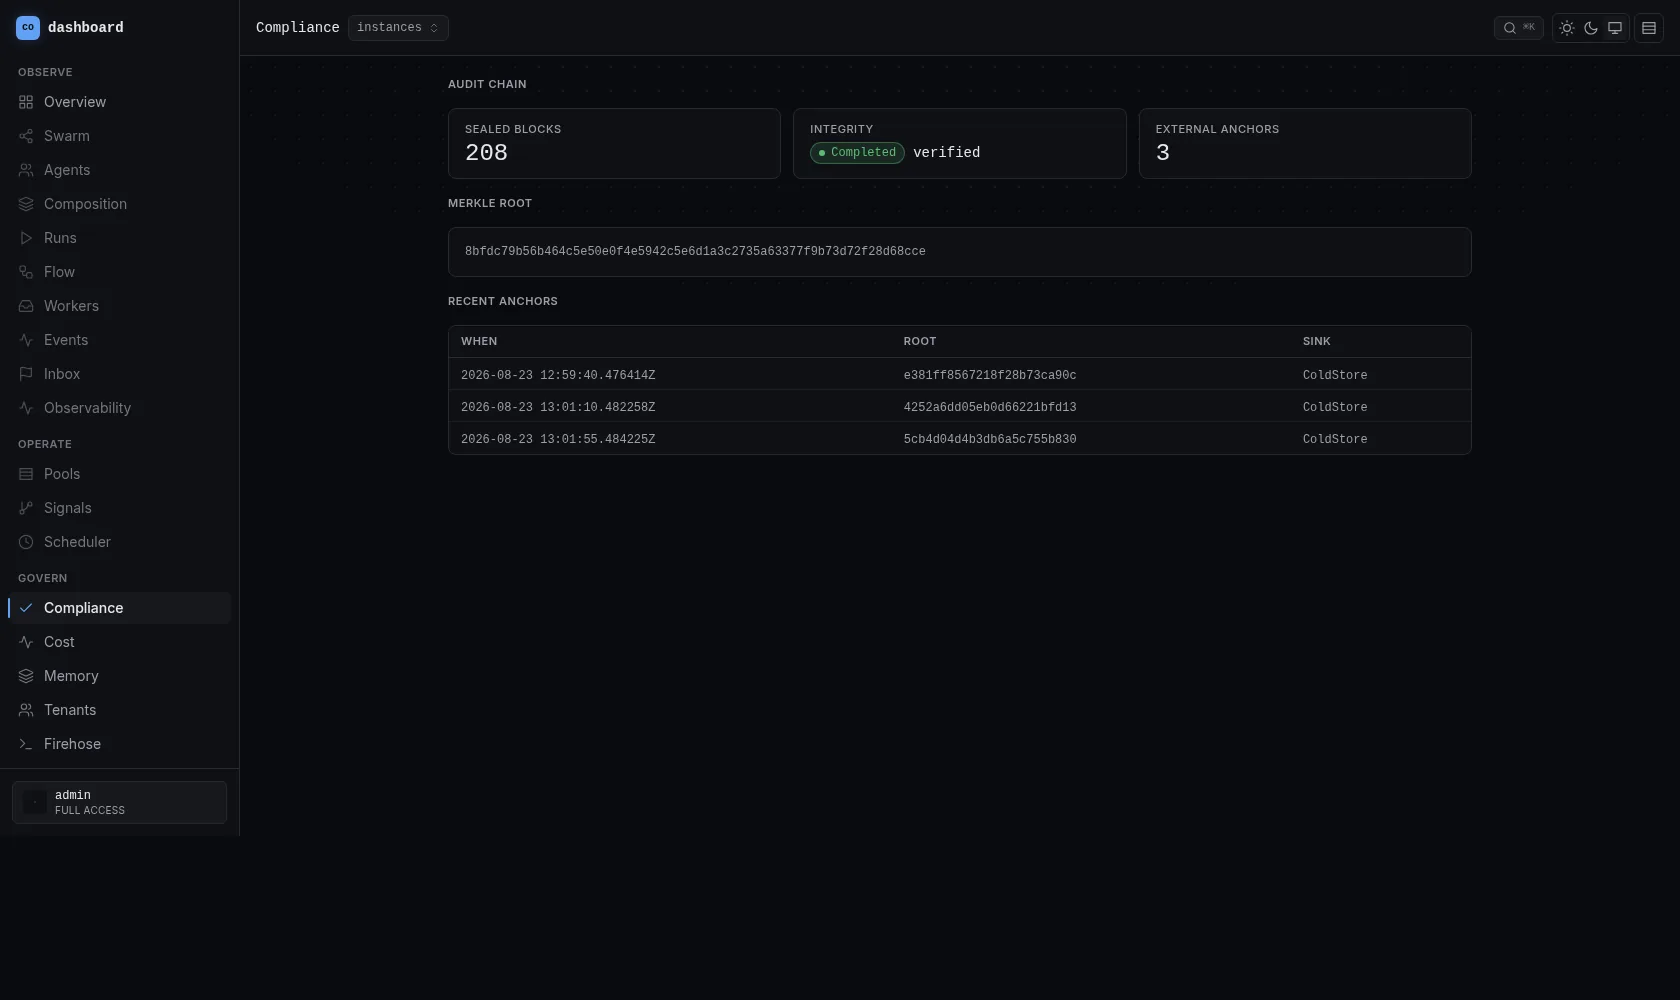The image size is (1680, 1000).
Task: Open the Pools sidebar icon
Action: click(x=26, y=474)
